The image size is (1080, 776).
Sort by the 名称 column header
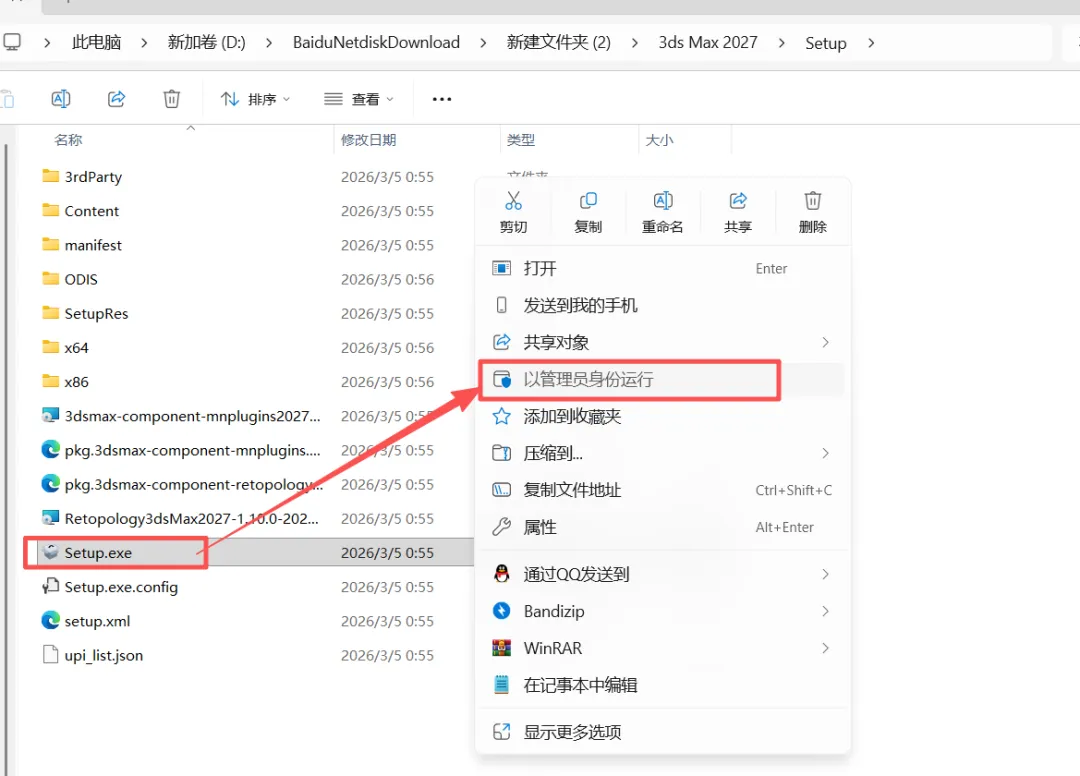tap(68, 140)
